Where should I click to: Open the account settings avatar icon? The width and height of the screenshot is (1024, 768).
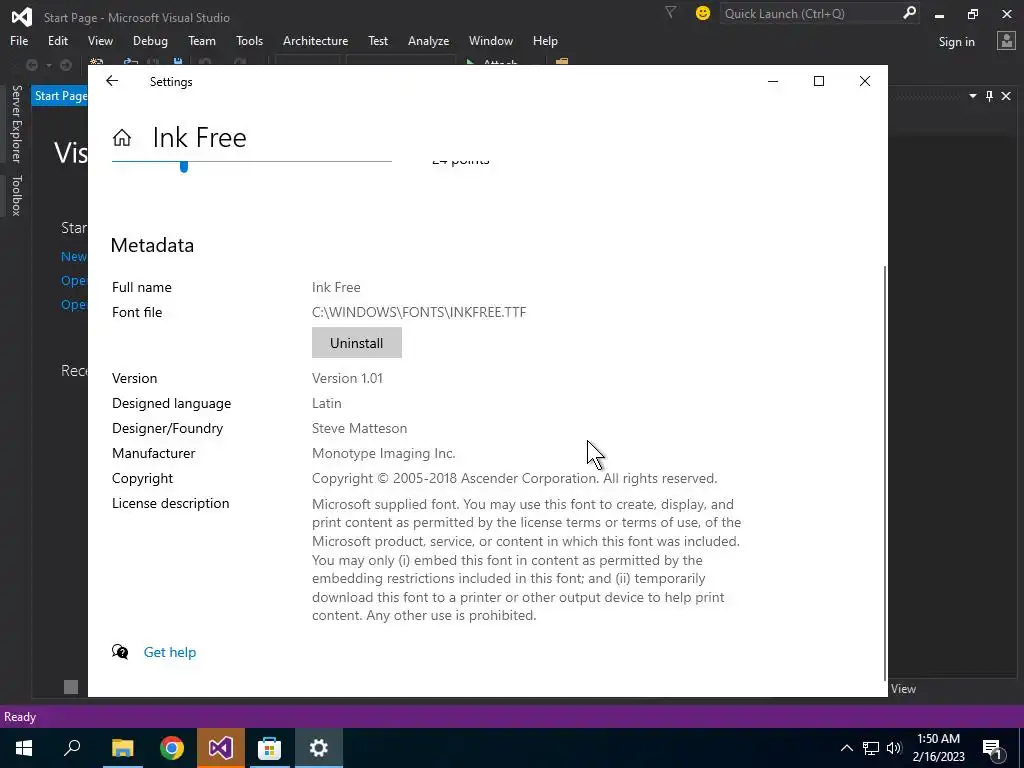click(x=1006, y=41)
